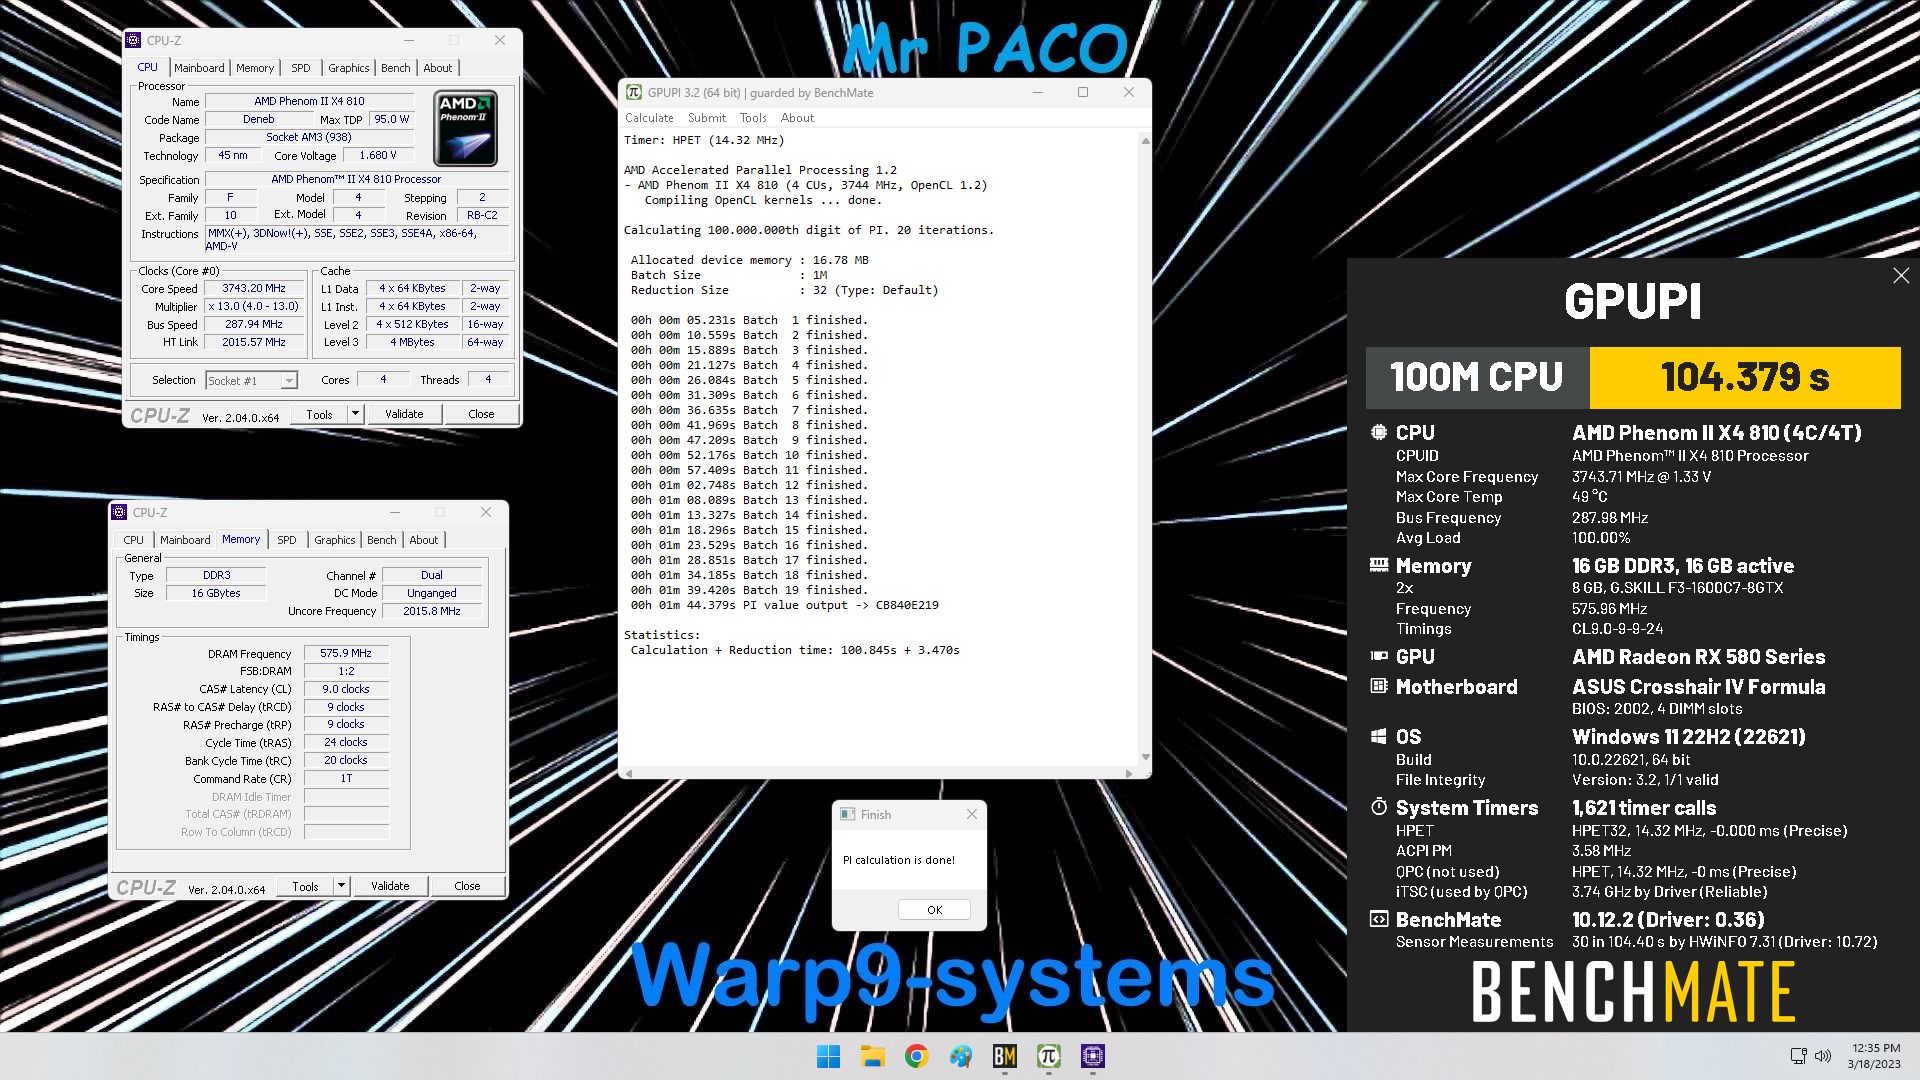The height and width of the screenshot is (1080, 1920).
Task: Open the CPU-Z taskbar icon
Action: pyautogui.click(x=1093, y=1056)
